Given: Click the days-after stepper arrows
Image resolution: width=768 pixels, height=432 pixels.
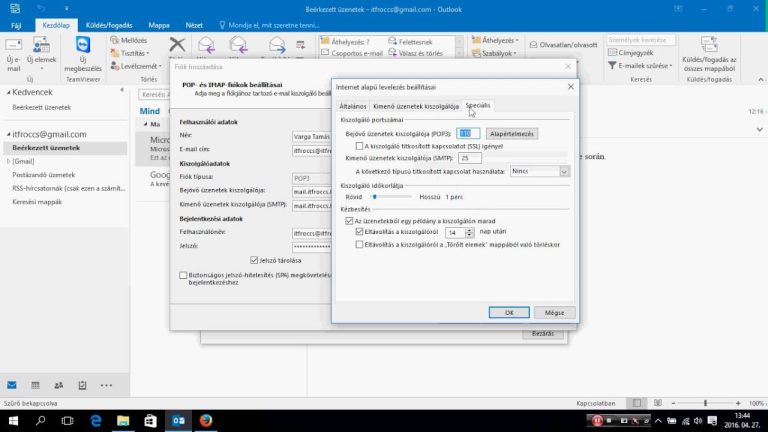Looking at the screenshot, I should pos(469,232).
